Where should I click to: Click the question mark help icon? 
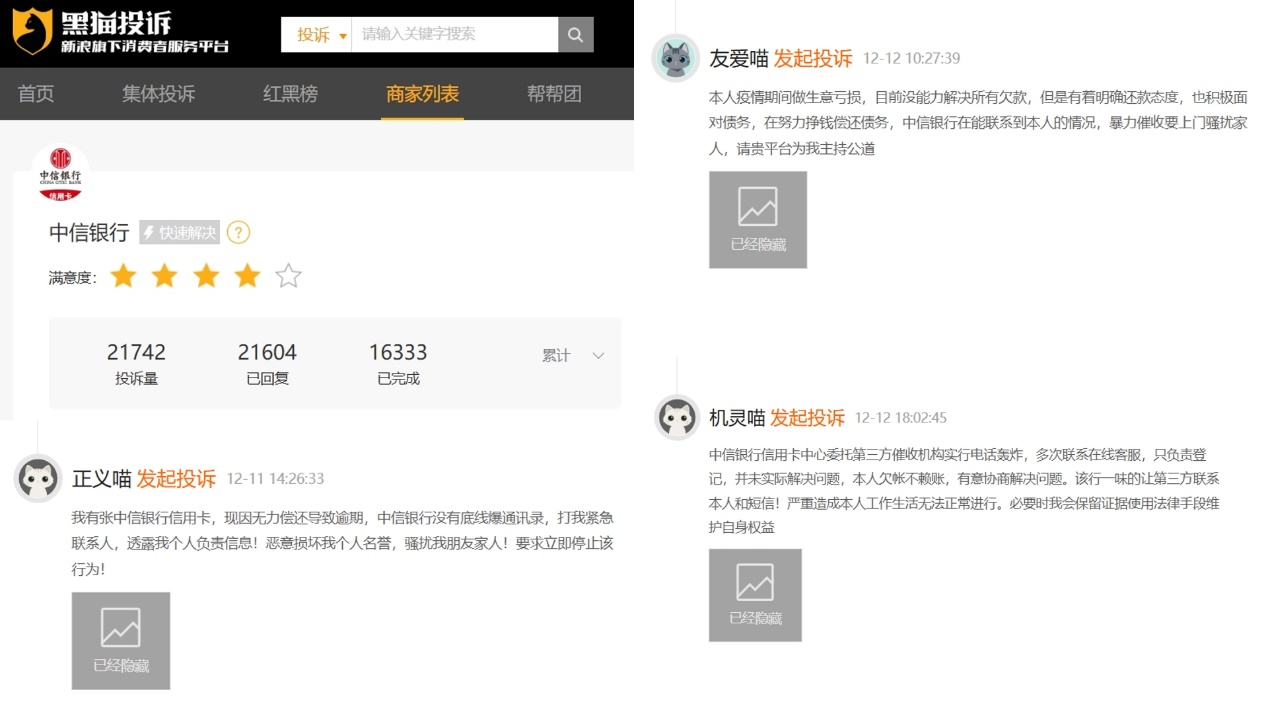click(238, 233)
